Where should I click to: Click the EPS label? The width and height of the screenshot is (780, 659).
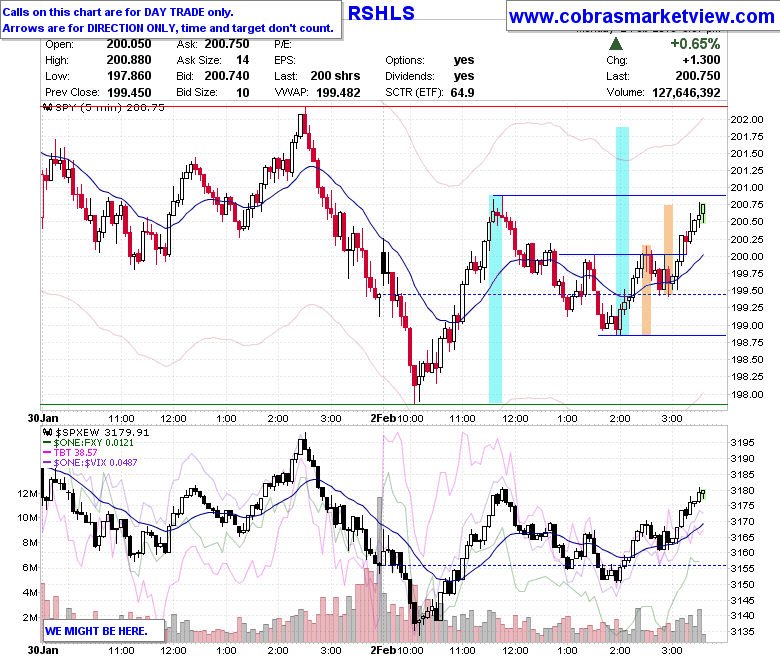click(x=285, y=60)
